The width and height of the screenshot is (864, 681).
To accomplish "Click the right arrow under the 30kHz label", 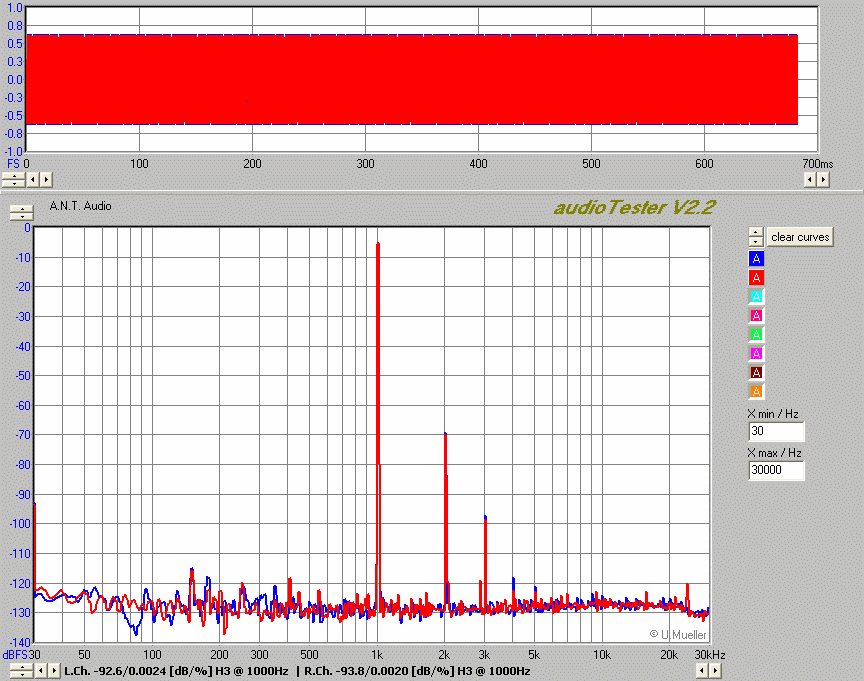I will 715,671.
